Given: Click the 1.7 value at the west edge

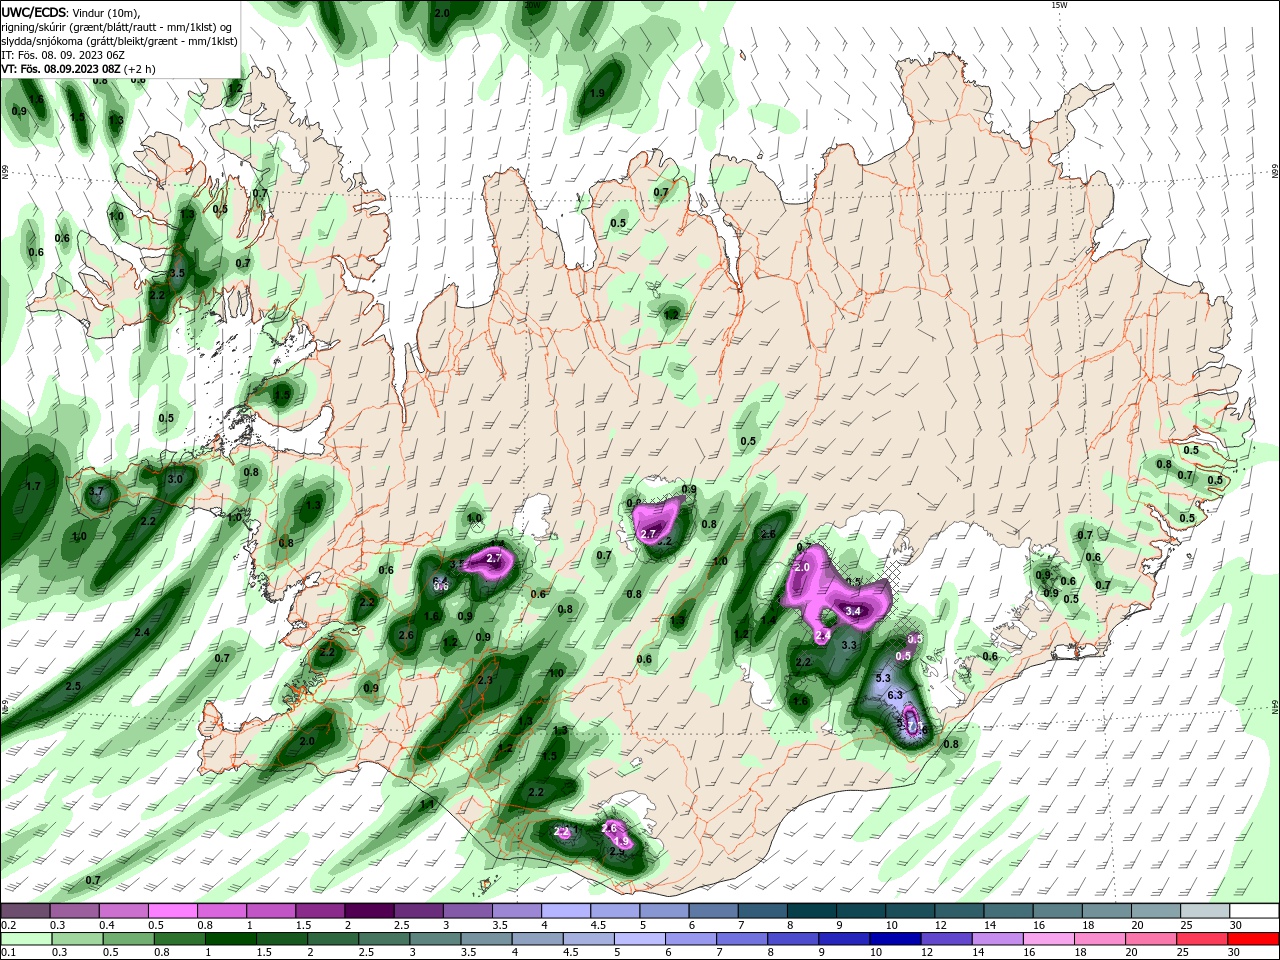Looking at the screenshot, I should tap(33, 486).
